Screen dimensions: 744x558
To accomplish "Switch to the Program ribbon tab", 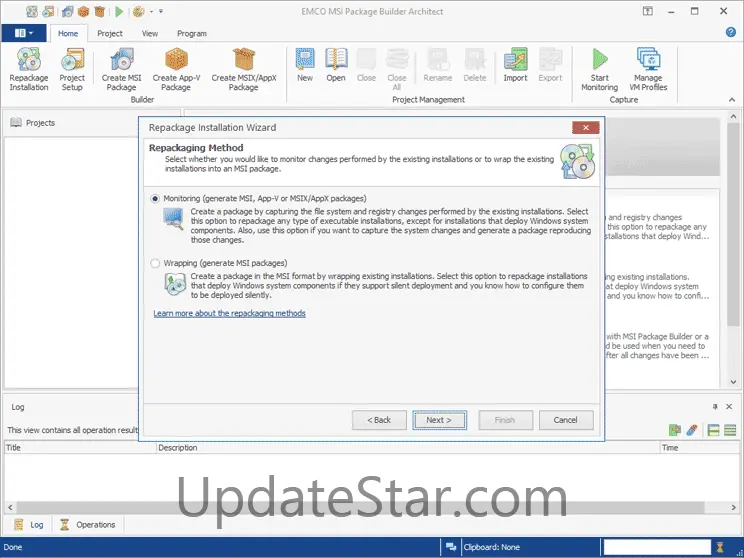I will pos(192,34).
